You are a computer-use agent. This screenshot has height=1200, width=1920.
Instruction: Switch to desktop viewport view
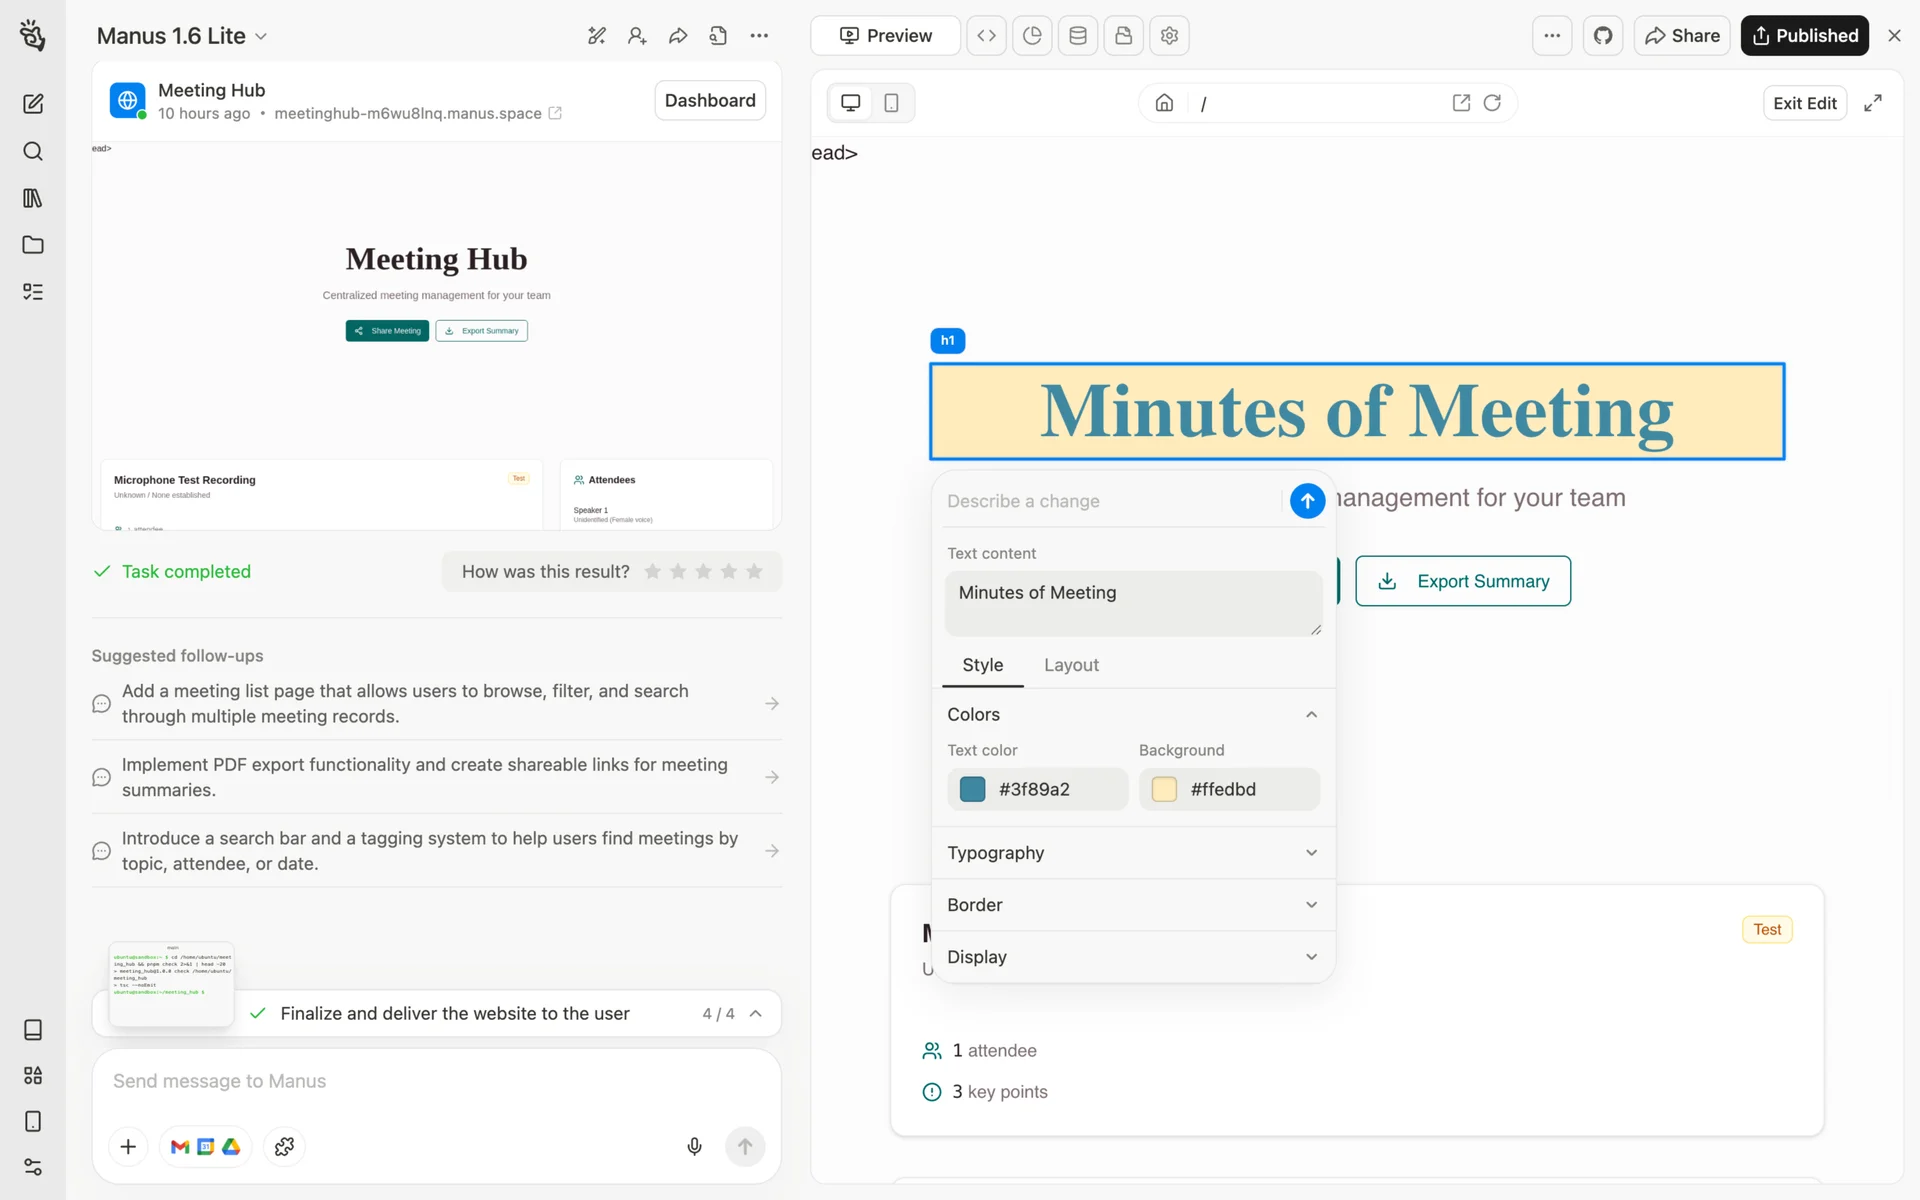pos(851,103)
